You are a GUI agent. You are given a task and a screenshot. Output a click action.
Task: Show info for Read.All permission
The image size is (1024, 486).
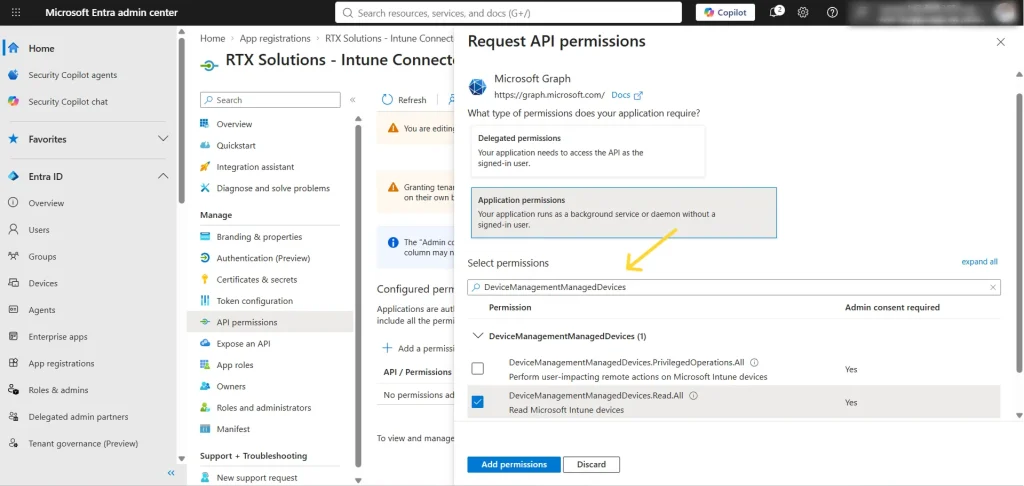tap(694, 395)
